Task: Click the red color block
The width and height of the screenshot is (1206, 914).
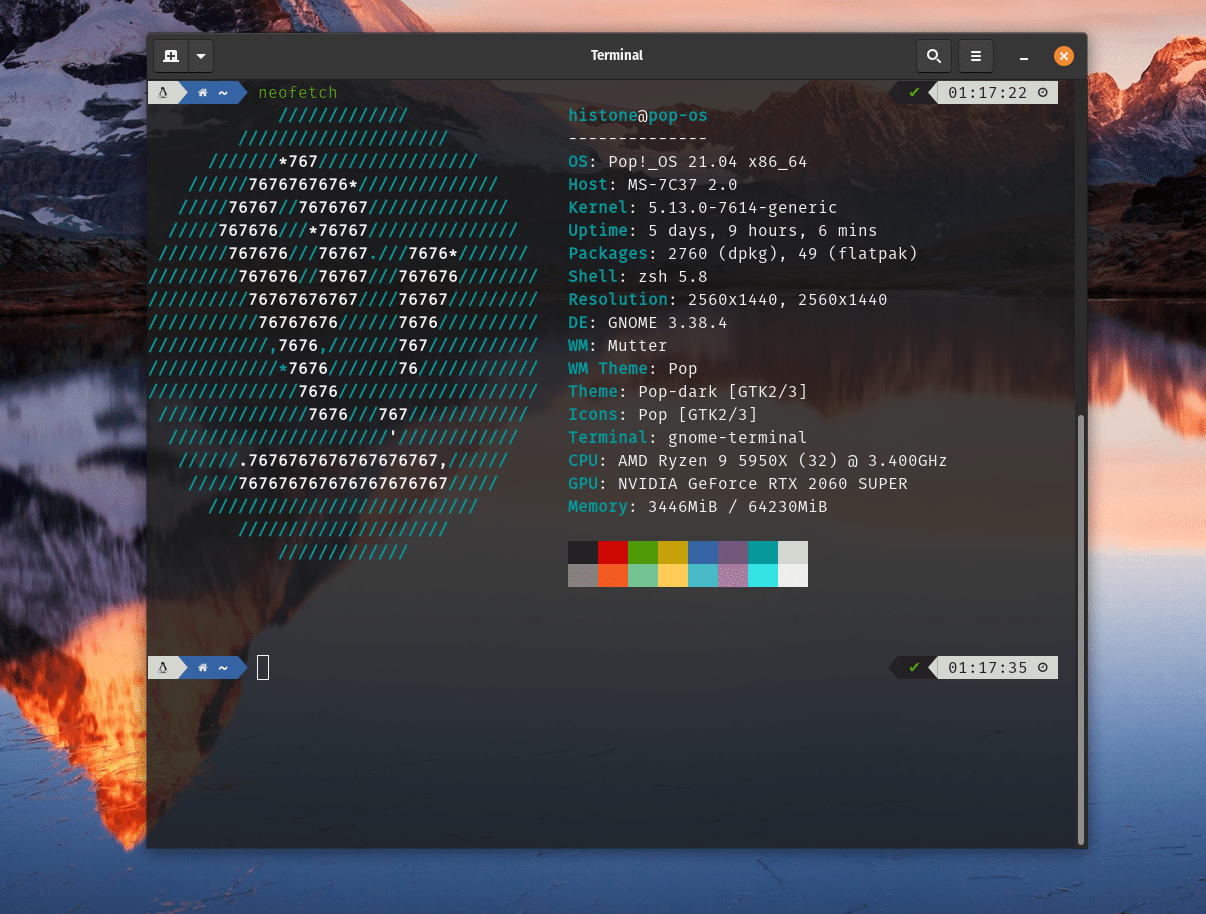Action: coord(613,552)
